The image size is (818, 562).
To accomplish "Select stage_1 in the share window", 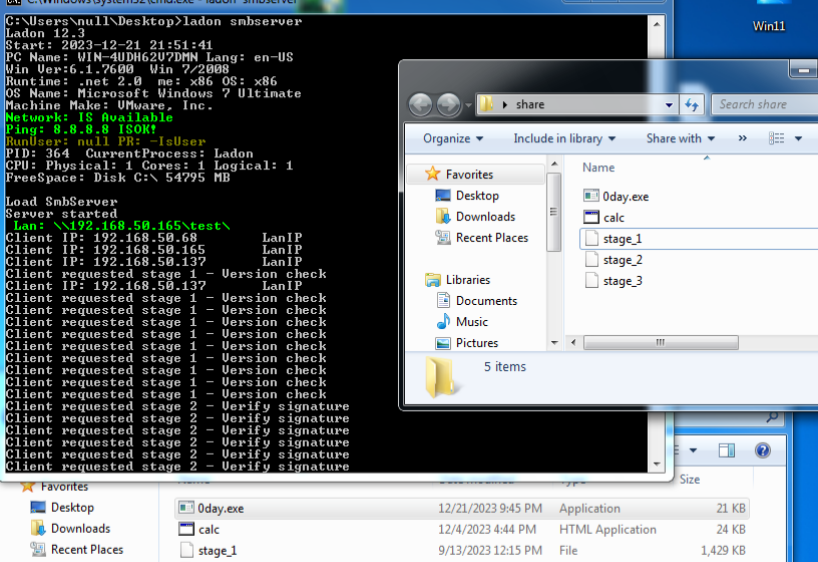I will click(x=699, y=238).
